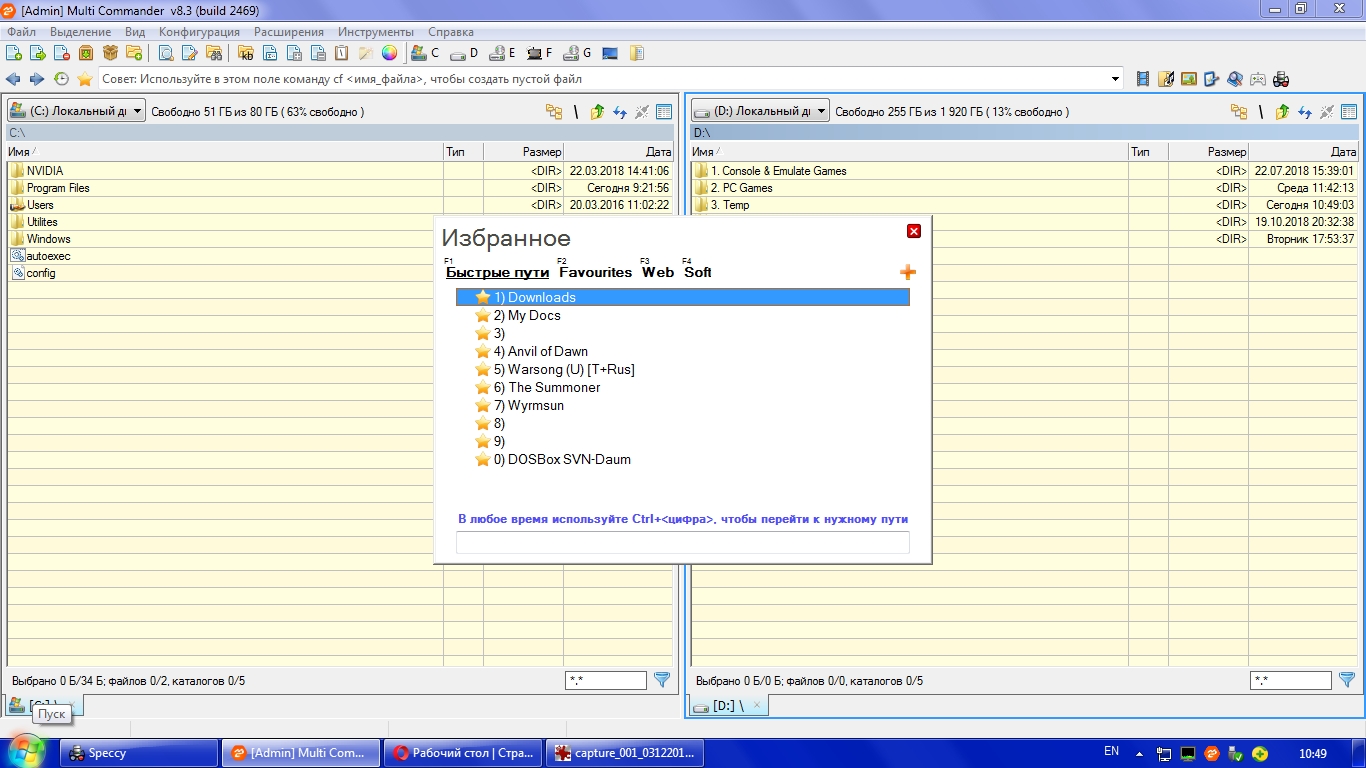The width and height of the screenshot is (1366, 768).
Task: Close the Избранное popup
Action: [x=913, y=231]
